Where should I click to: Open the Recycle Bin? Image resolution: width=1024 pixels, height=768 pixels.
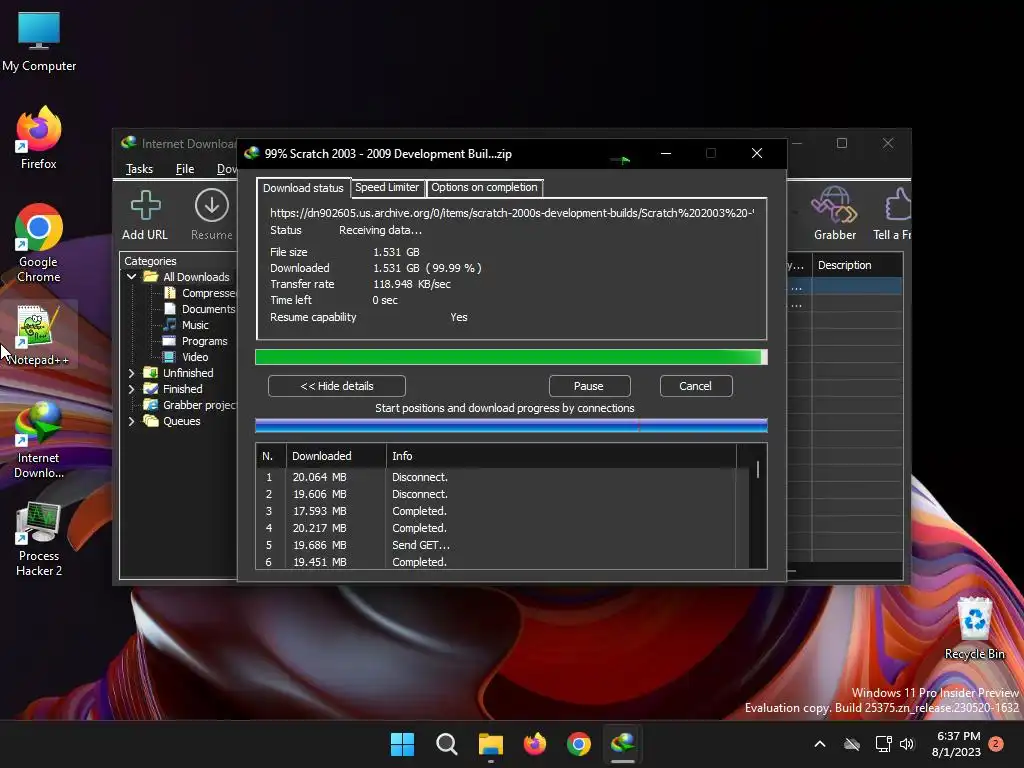pyautogui.click(x=974, y=628)
